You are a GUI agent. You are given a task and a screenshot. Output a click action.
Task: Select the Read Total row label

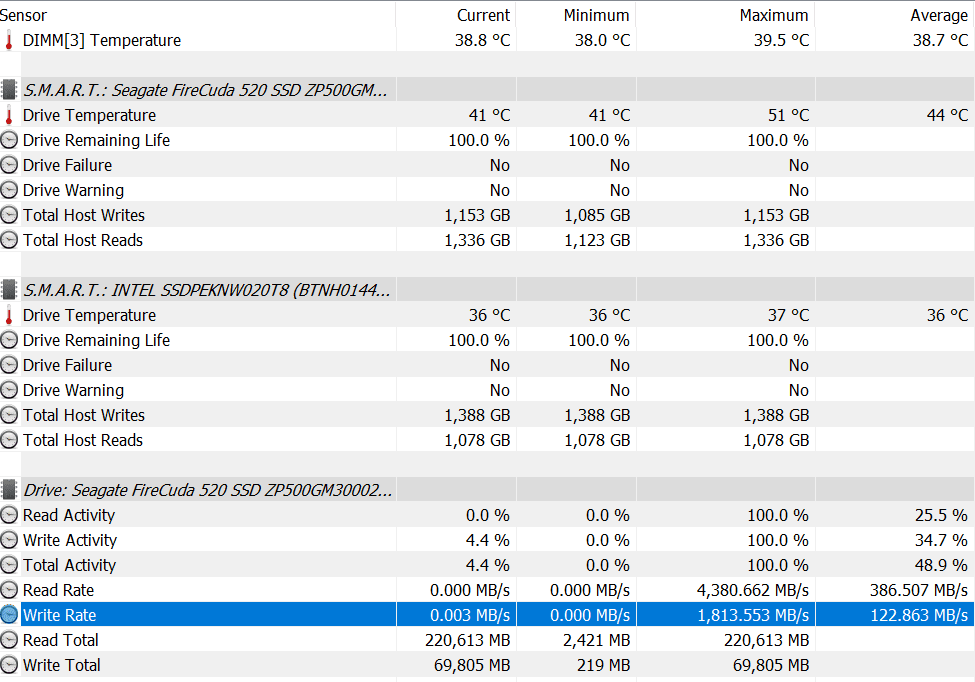click(61, 640)
